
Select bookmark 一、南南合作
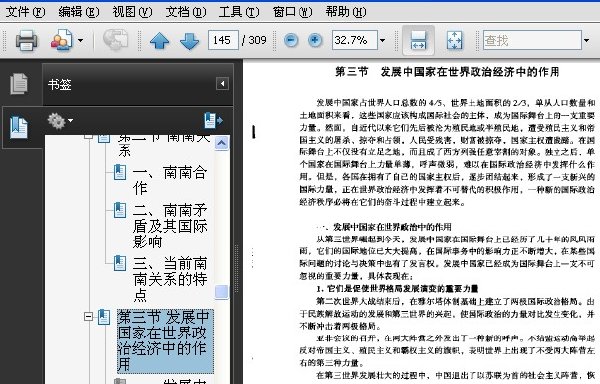(170, 180)
